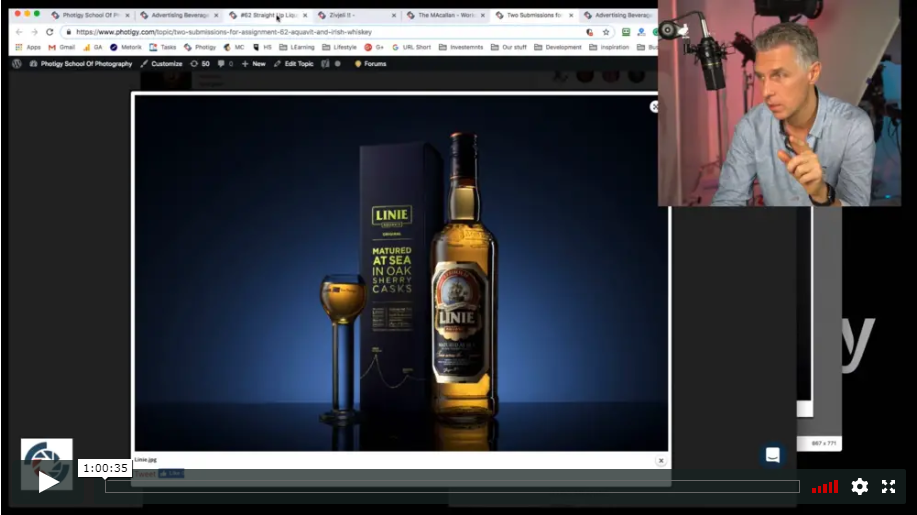Open the Tasks bookmark
The width and height of the screenshot is (917, 515).
[163, 47]
